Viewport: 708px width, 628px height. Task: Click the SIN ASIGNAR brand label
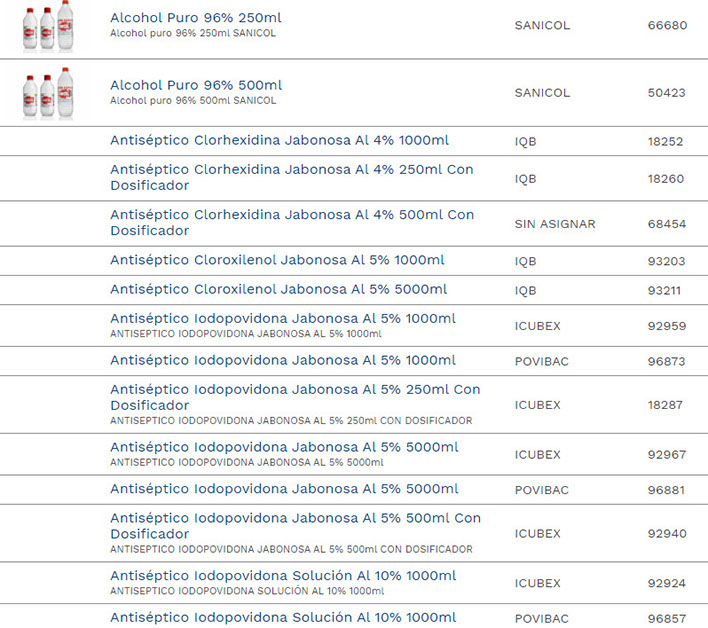pos(554,224)
